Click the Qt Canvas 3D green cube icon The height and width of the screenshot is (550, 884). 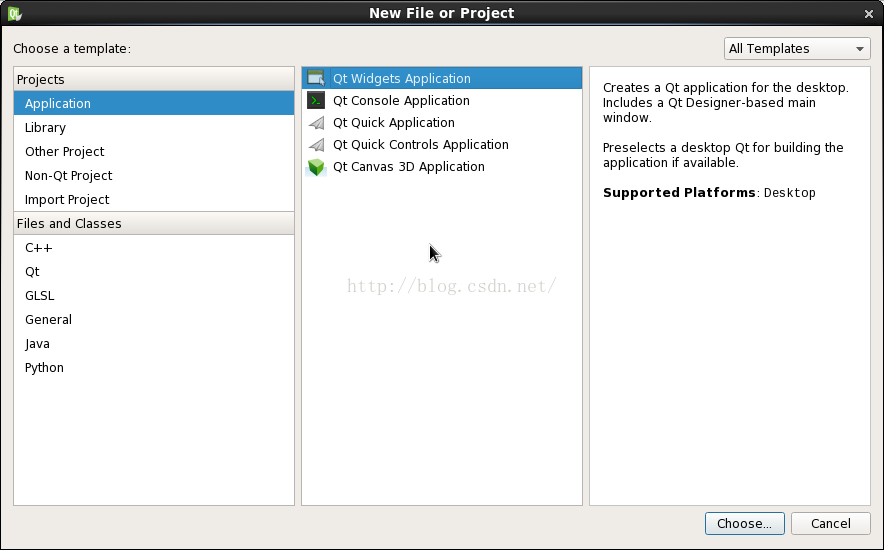click(316, 167)
